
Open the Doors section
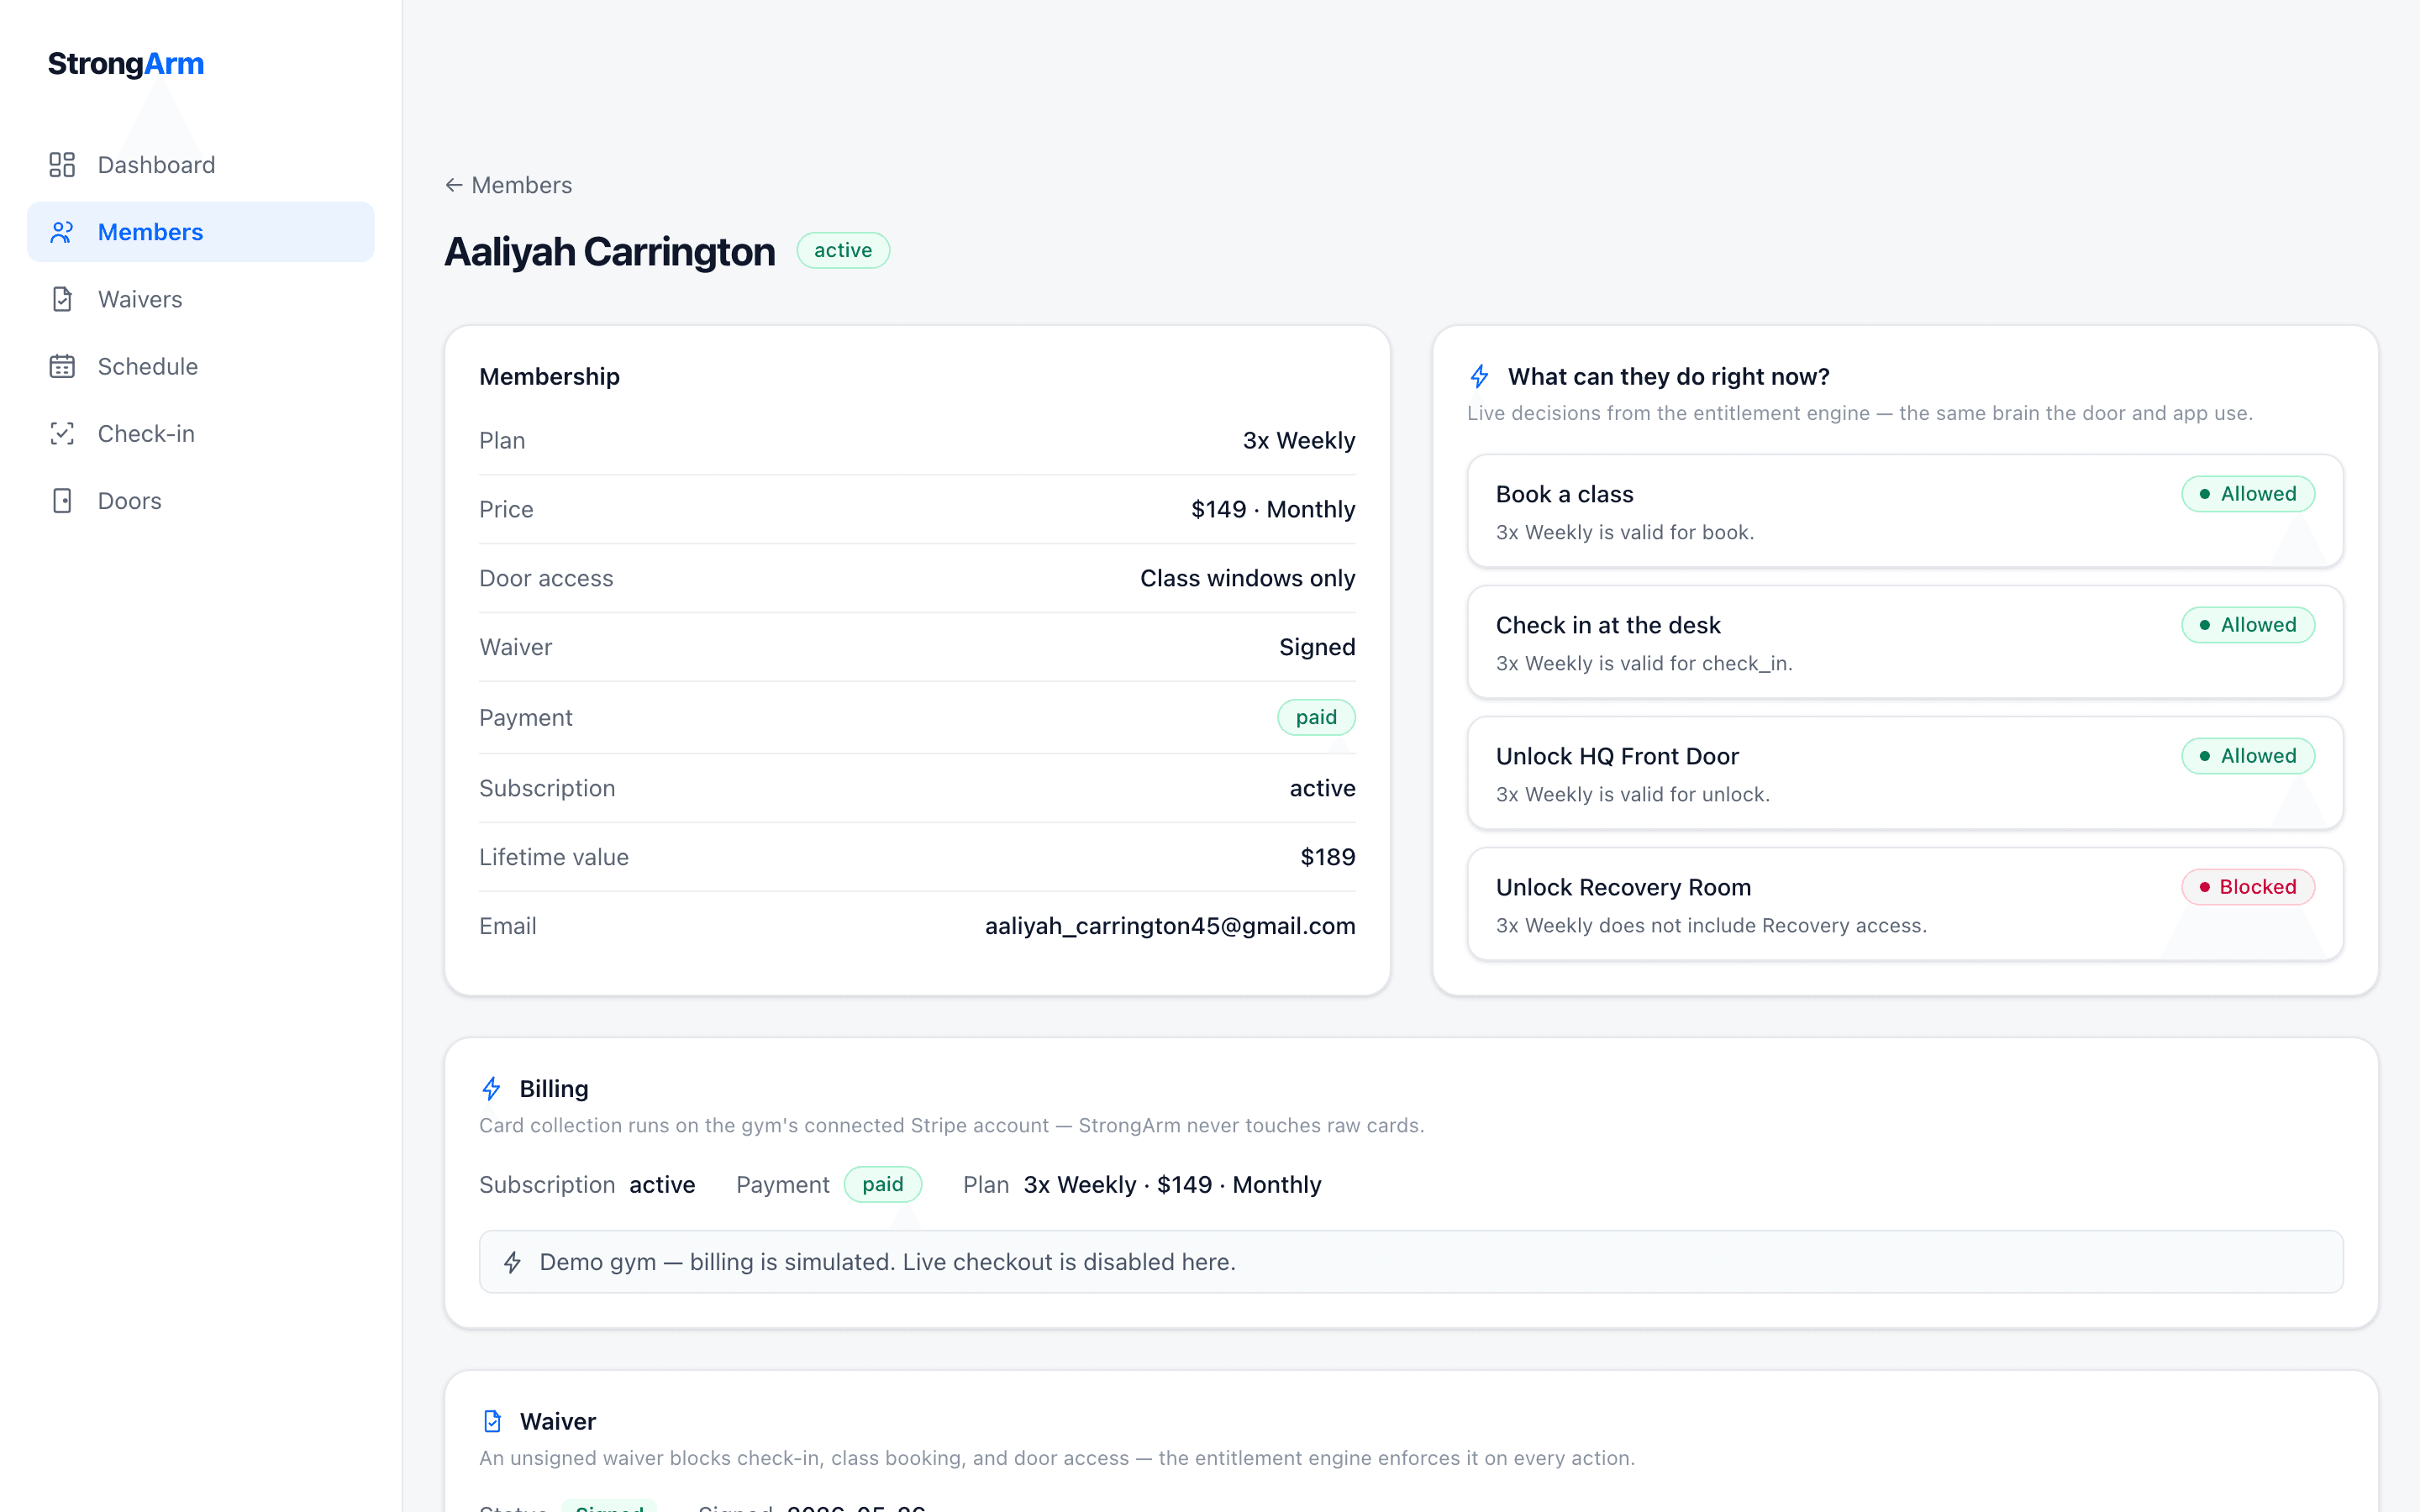pyautogui.click(x=201, y=501)
